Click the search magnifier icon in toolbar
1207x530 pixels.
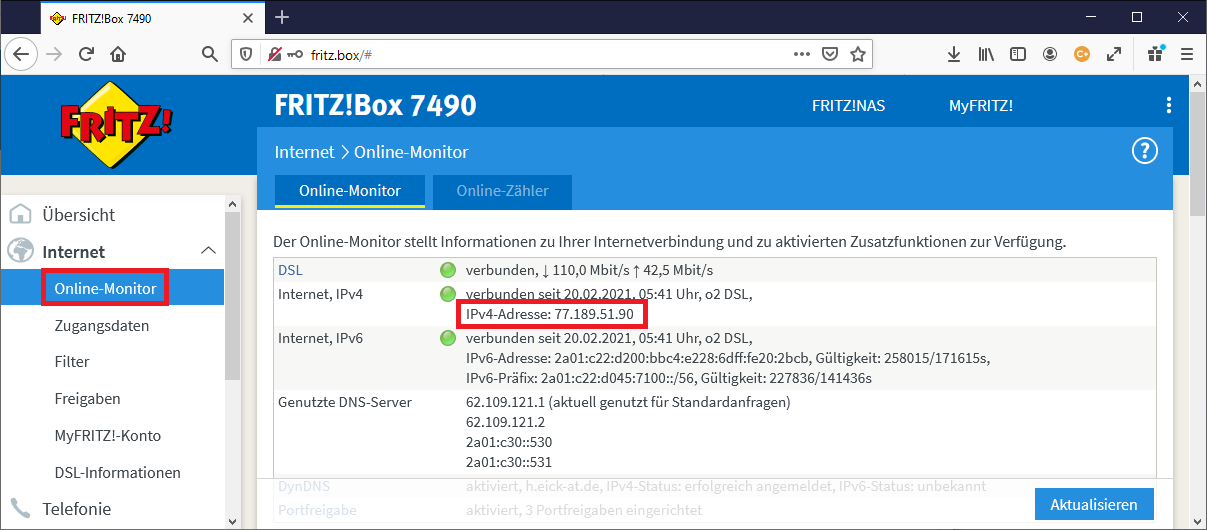pyautogui.click(x=210, y=54)
